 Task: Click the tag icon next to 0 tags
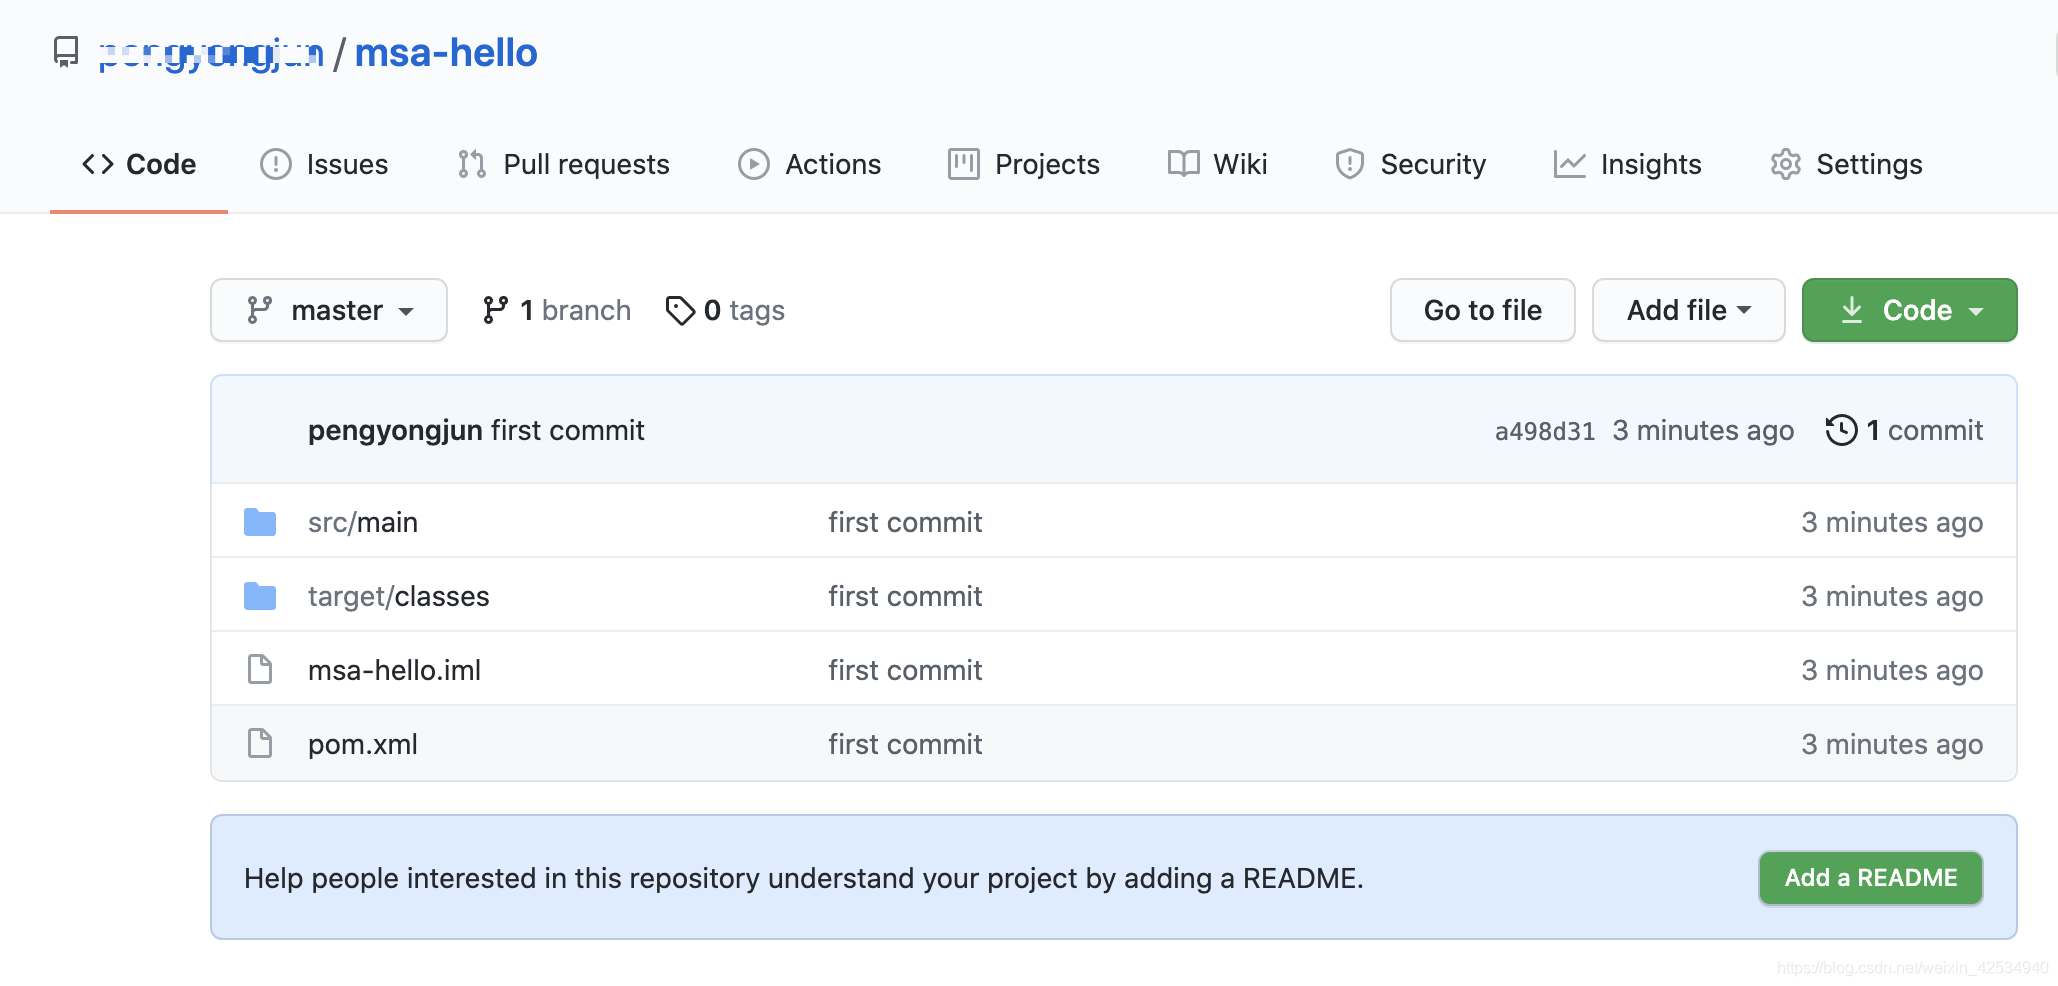(680, 310)
